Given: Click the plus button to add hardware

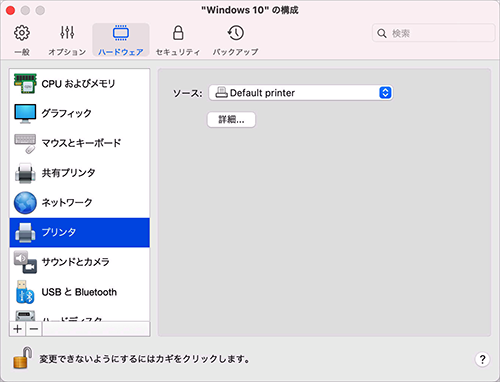Looking at the screenshot, I should pyautogui.click(x=18, y=329).
